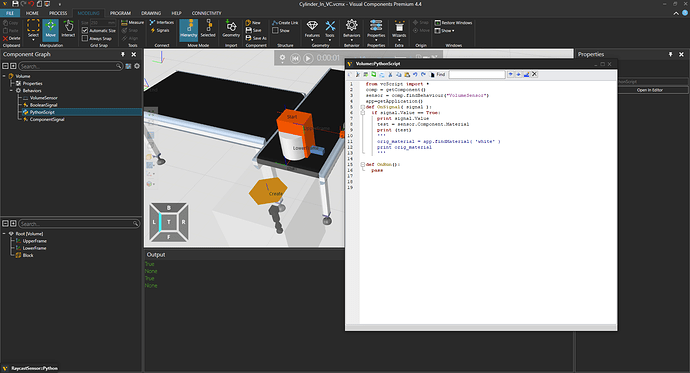The width and height of the screenshot is (690, 373).
Task: Click Component Graph search field
Action: tap(70, 66)
